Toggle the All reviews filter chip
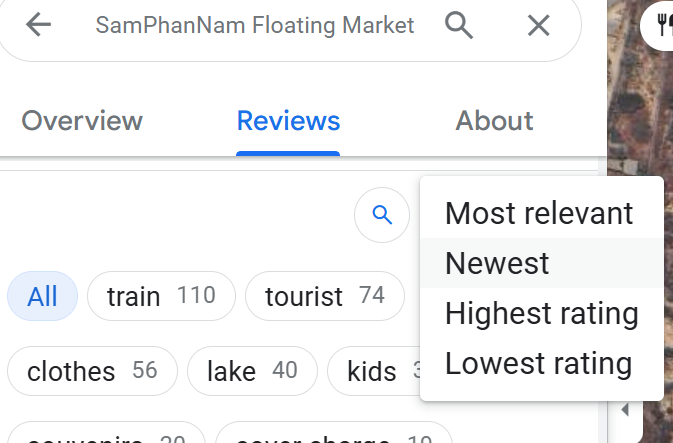 point(42,296)
